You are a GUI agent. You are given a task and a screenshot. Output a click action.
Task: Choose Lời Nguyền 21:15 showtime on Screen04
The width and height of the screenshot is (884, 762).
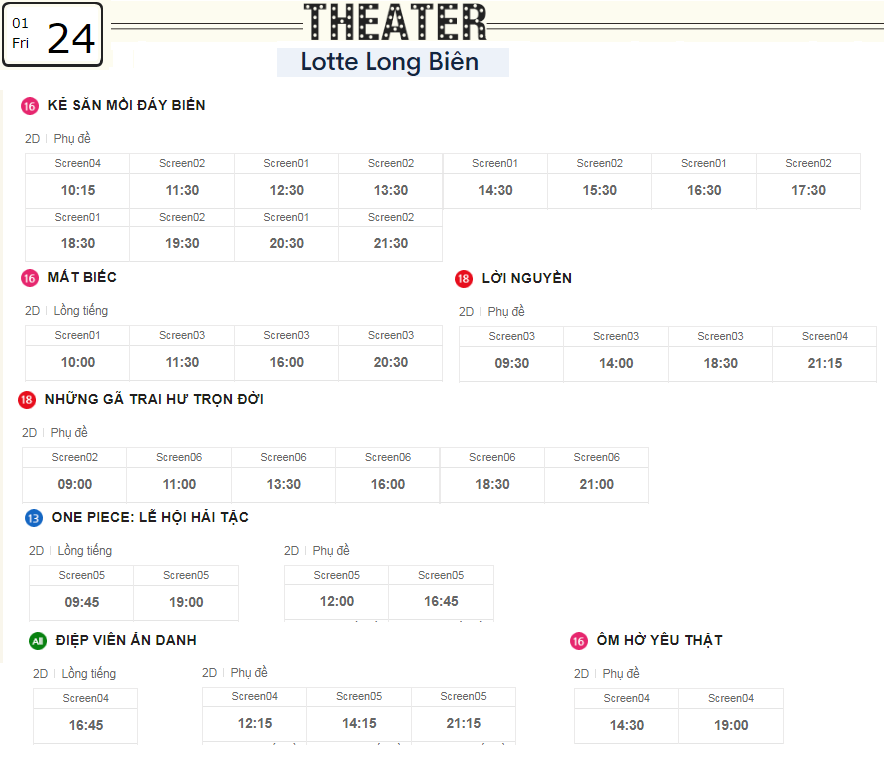pyautogui.click(x=824, y=354)
